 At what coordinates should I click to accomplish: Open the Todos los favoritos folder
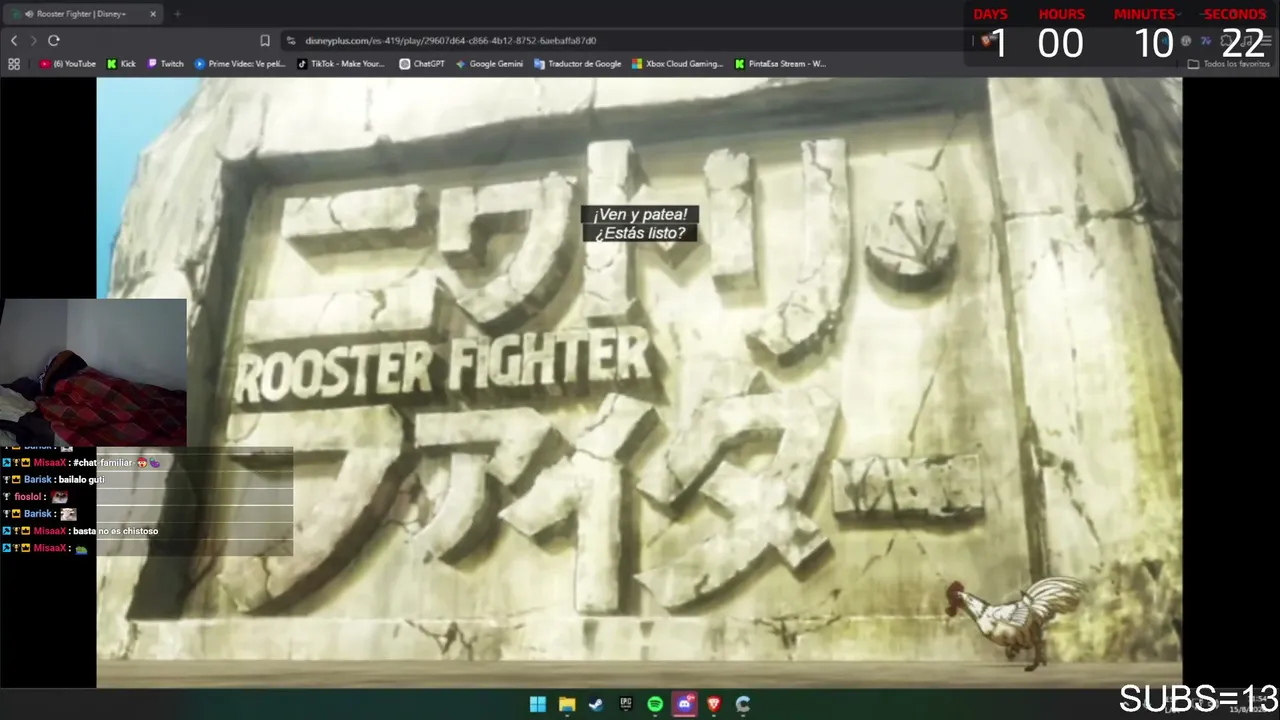pyautogui.click(x=1228, y=64)
